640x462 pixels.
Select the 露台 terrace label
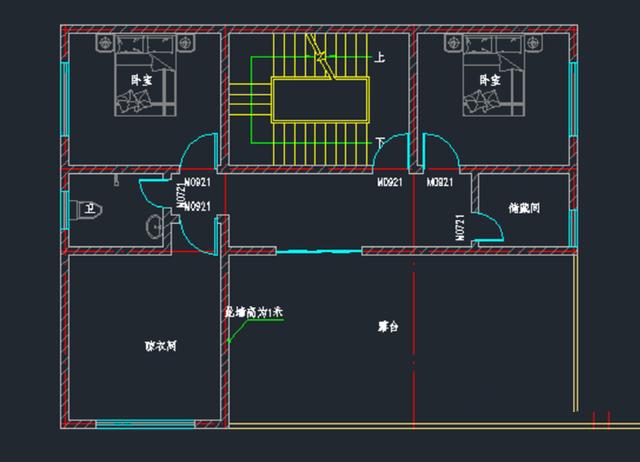tap(388, 326)
